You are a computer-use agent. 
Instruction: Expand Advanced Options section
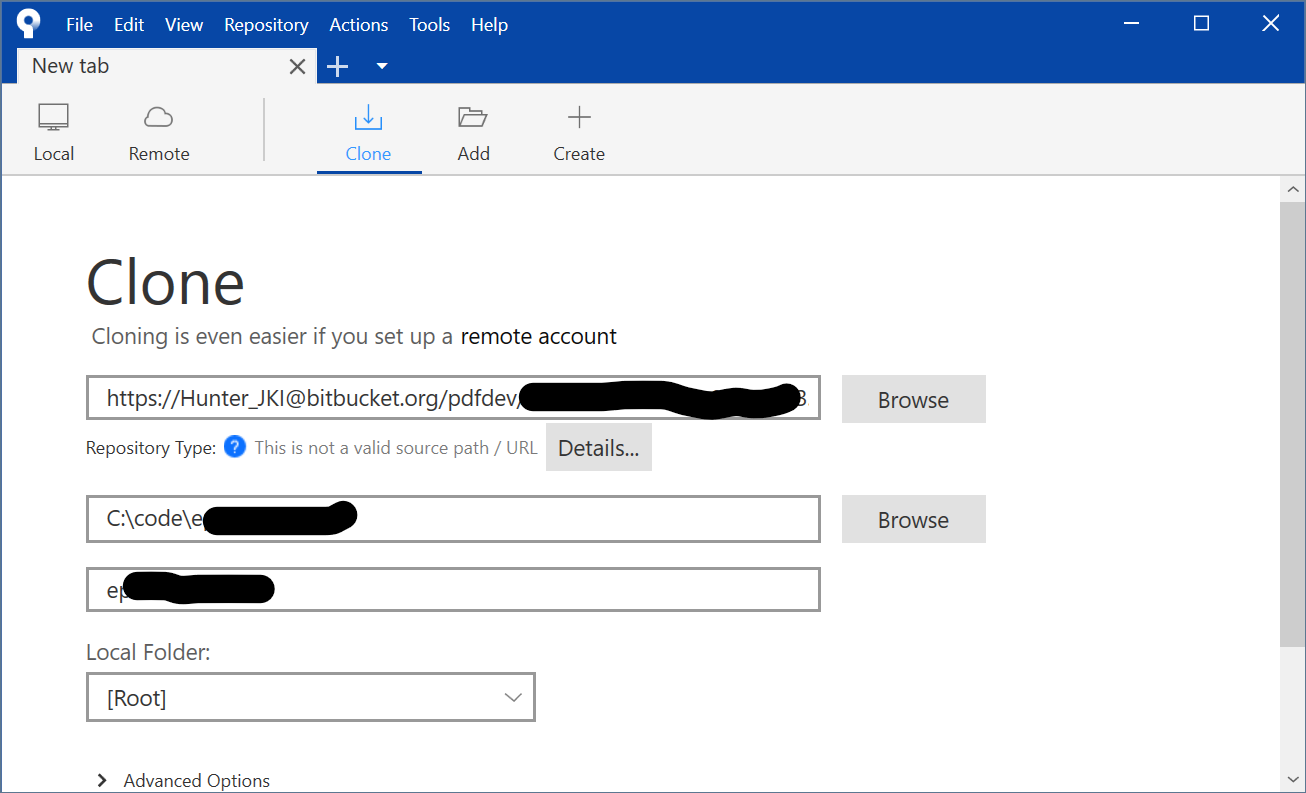coord(184,781)
